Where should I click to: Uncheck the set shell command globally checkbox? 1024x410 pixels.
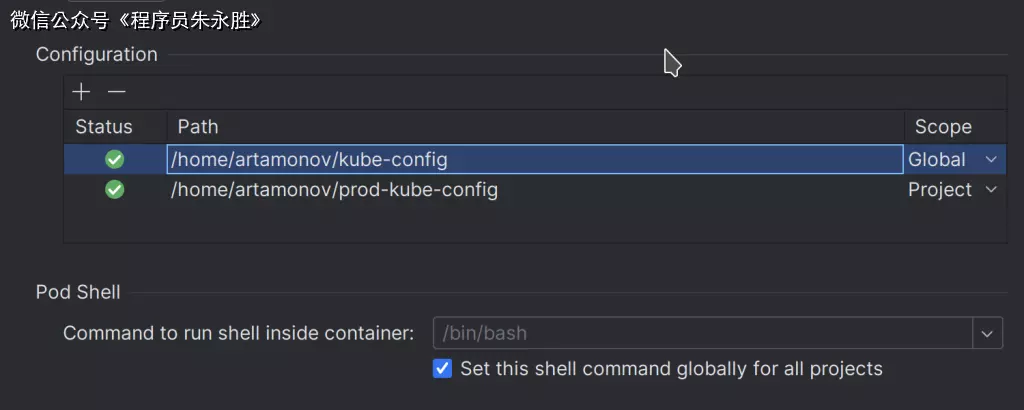442,369
